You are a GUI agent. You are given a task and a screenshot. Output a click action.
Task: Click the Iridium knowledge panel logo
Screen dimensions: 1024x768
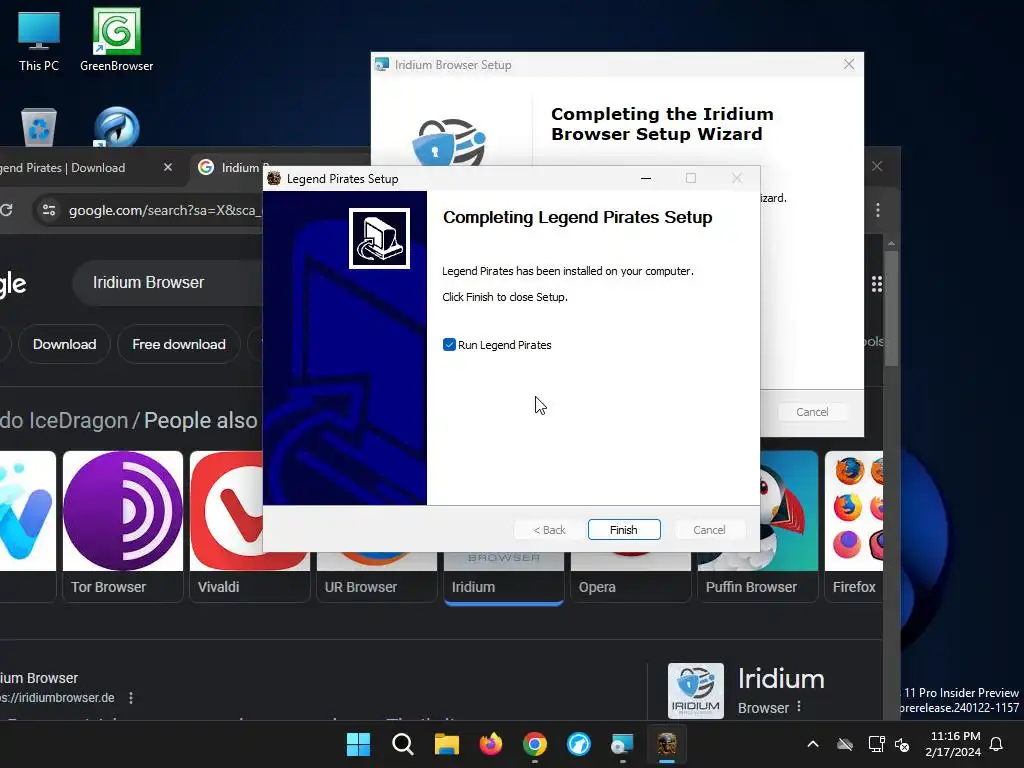coord(696,690)
